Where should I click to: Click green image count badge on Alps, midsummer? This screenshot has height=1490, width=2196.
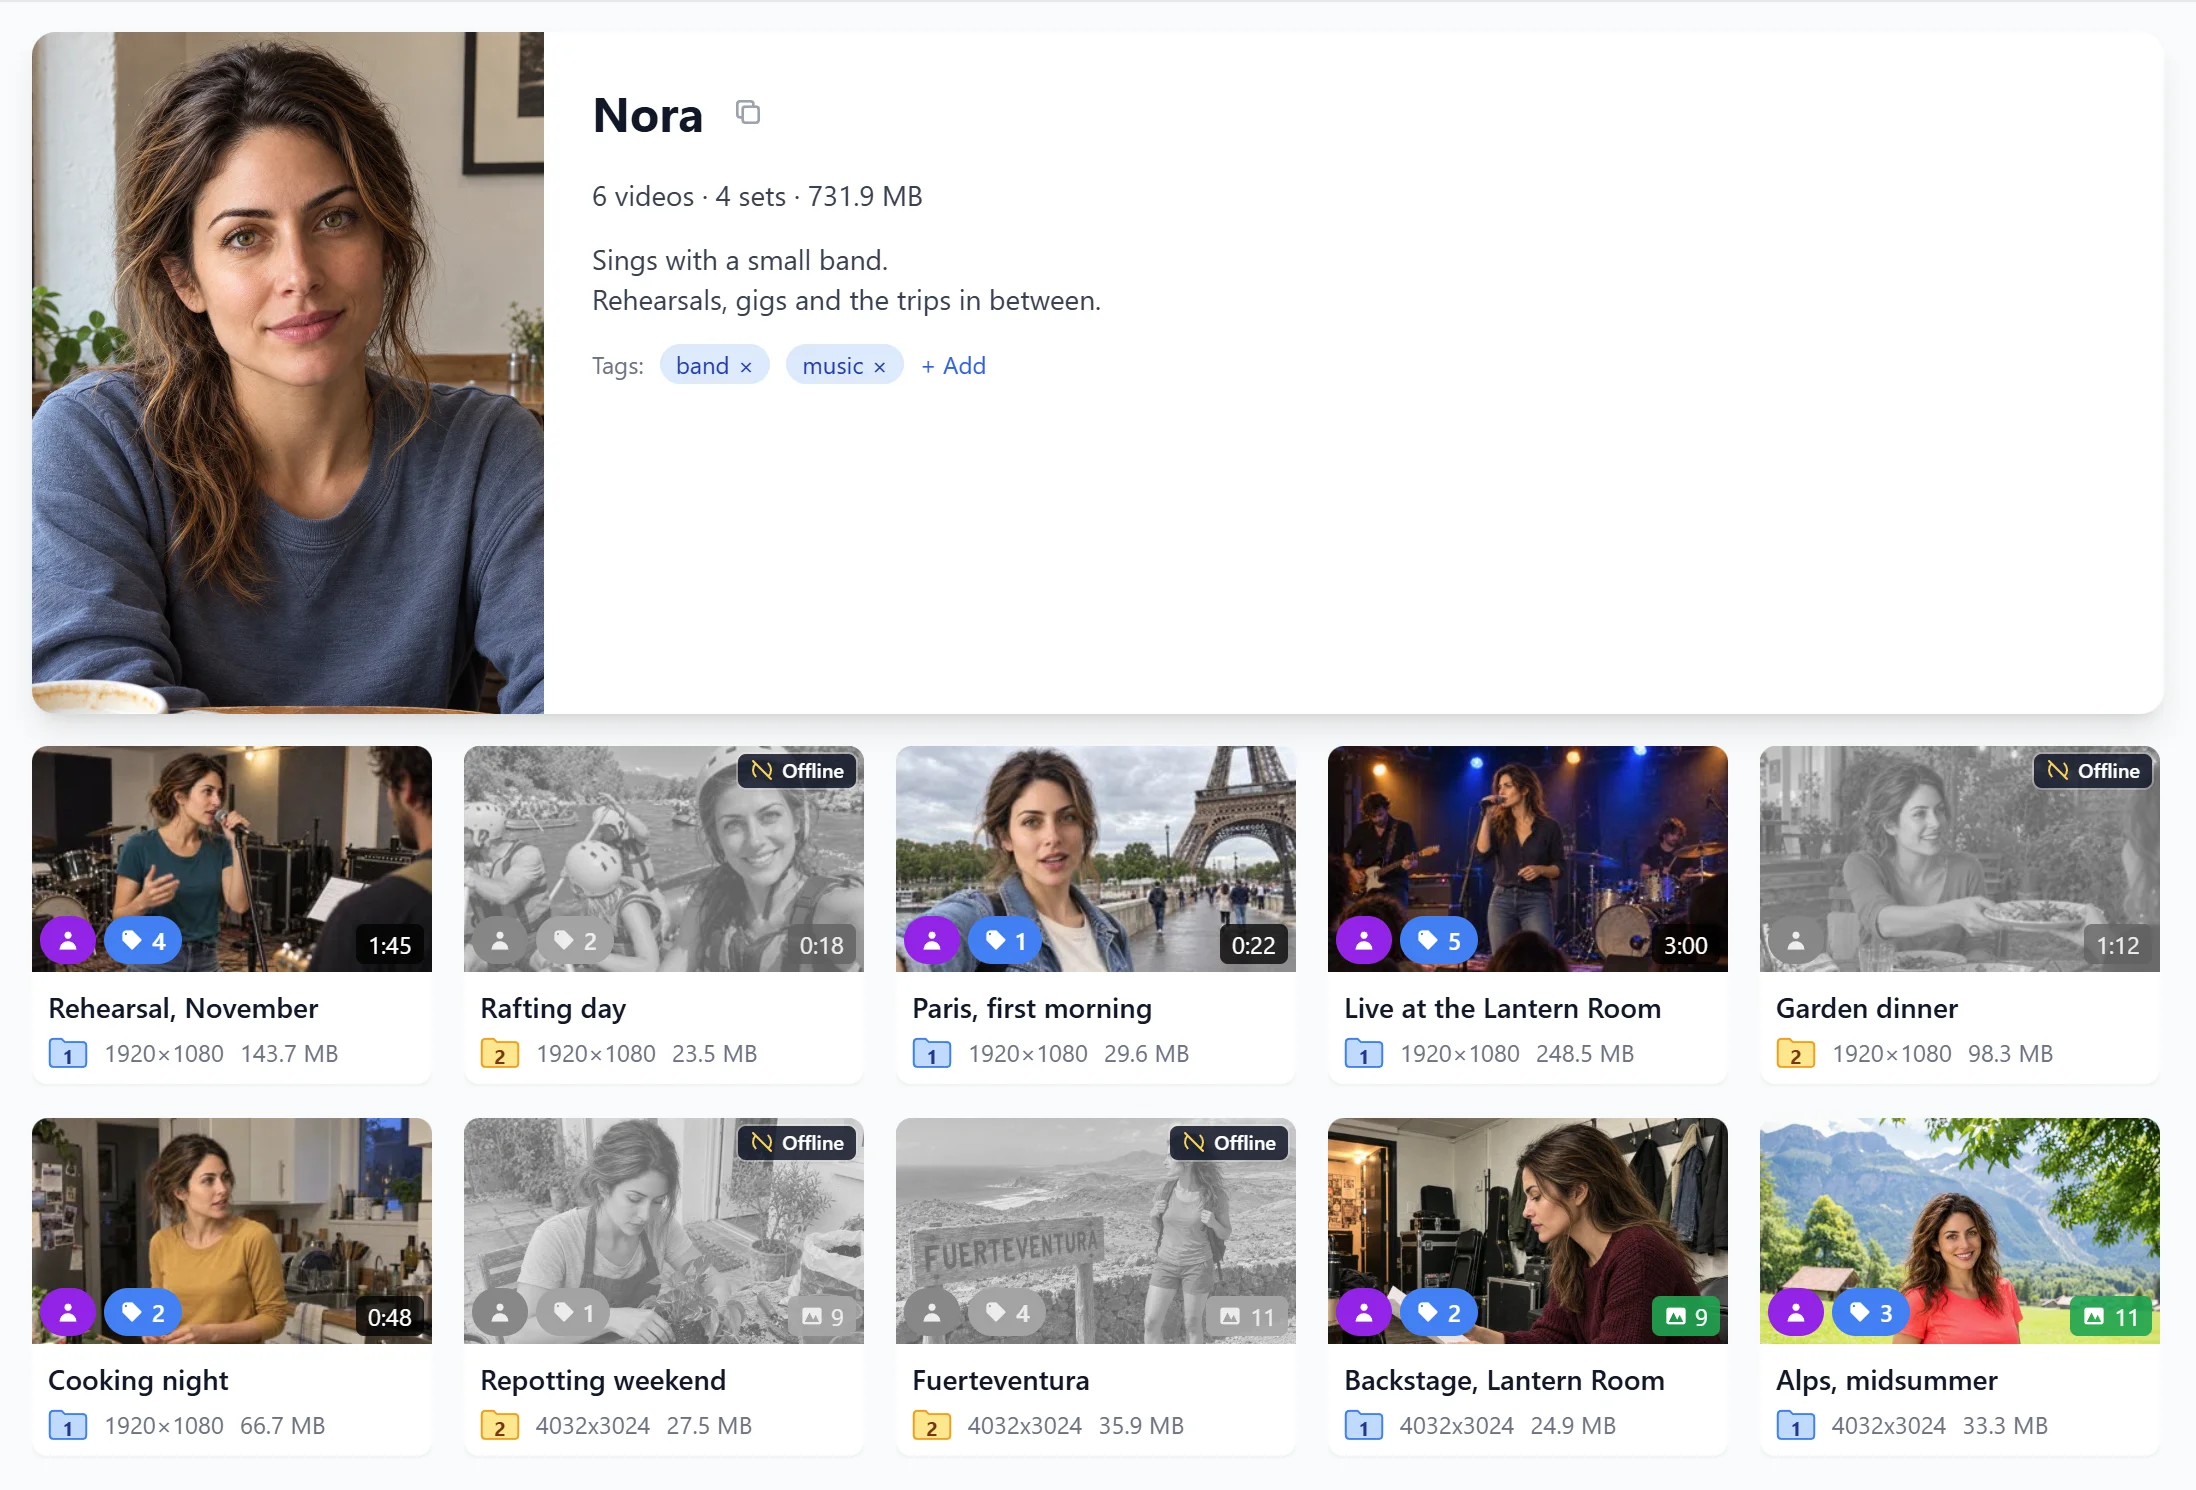2111,1317
